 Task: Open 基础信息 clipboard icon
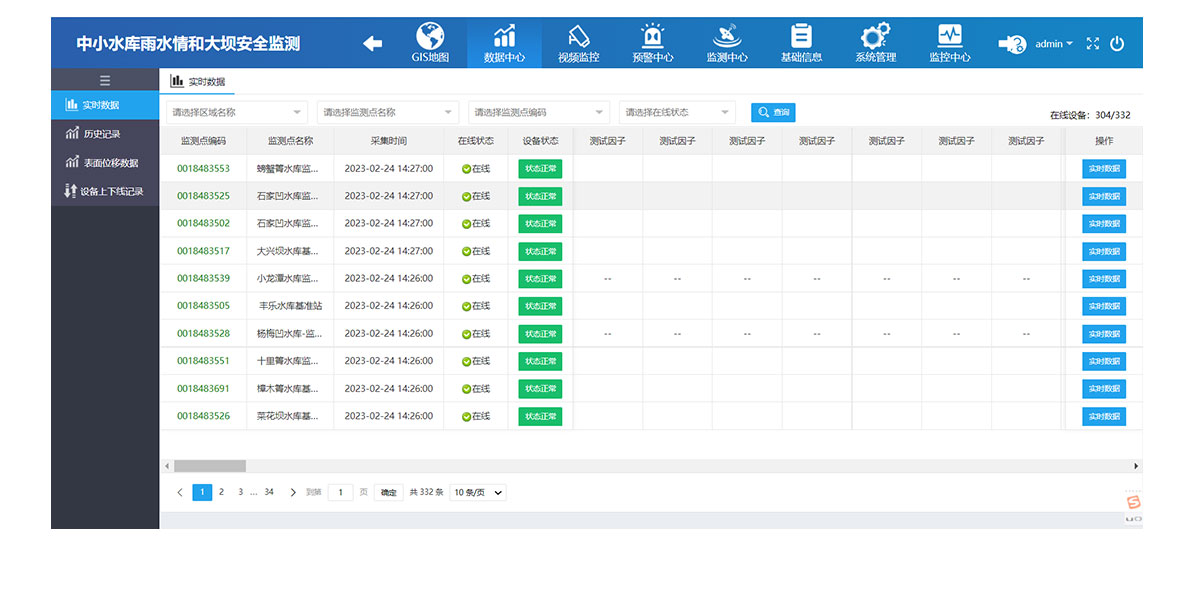point(801,37)
